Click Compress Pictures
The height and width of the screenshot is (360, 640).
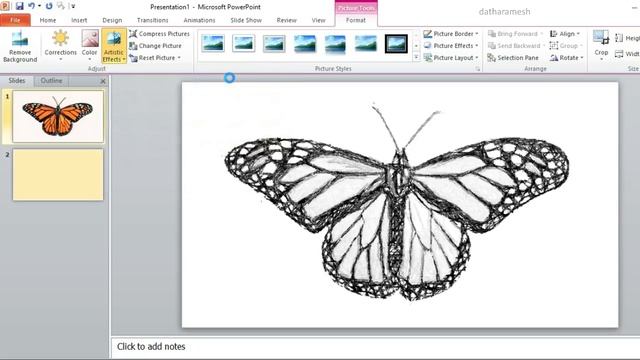160,34
